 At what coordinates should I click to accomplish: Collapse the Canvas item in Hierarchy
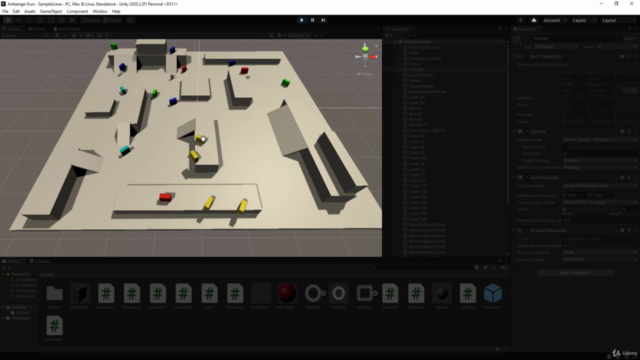click(x=400, y=70)
